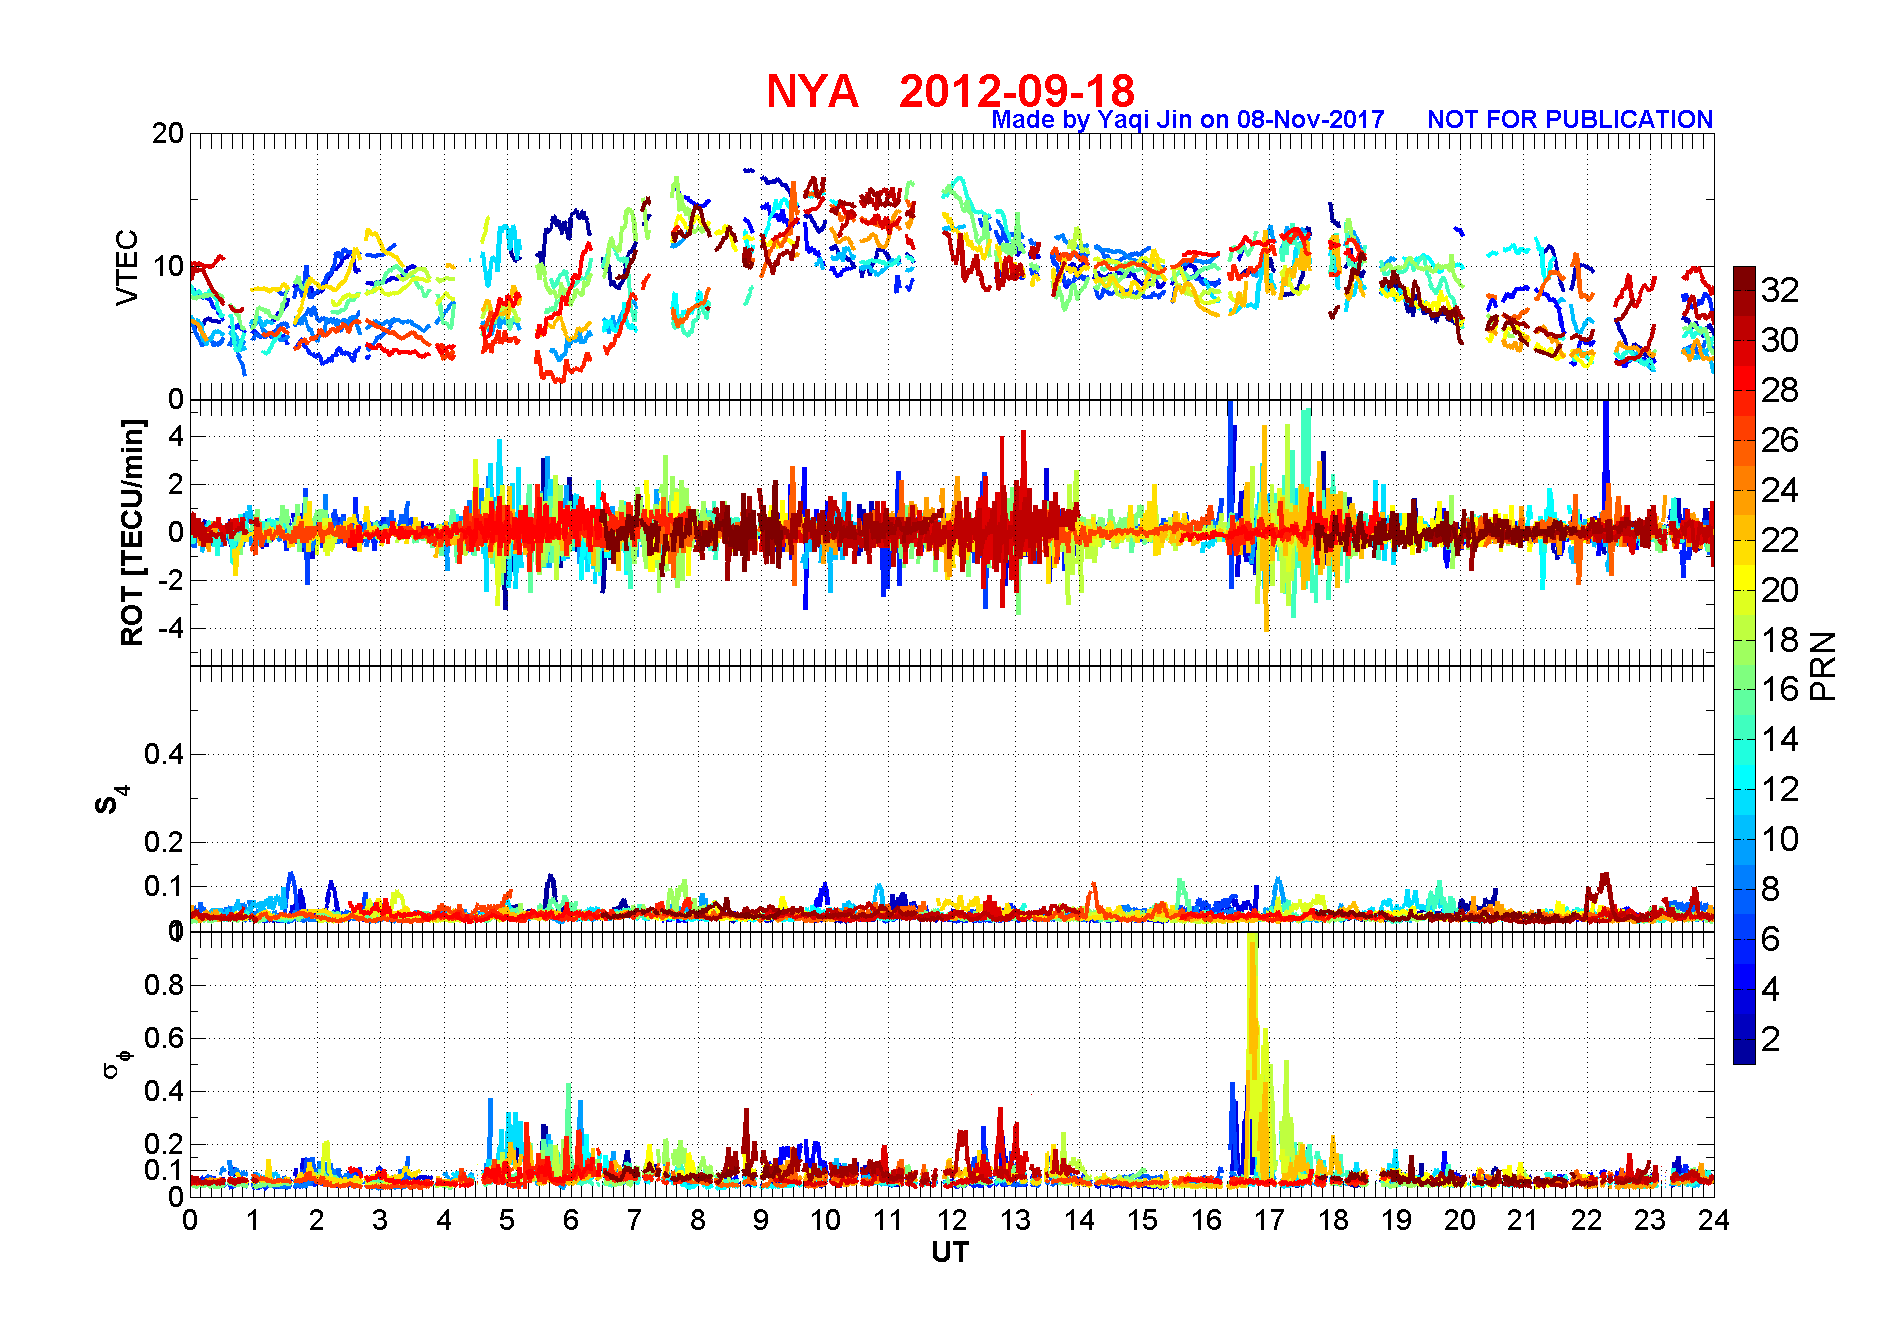Click the x-axis tick label 24
The width and height of the screenshot is (1904, 1330).
coord(1713,1220)
